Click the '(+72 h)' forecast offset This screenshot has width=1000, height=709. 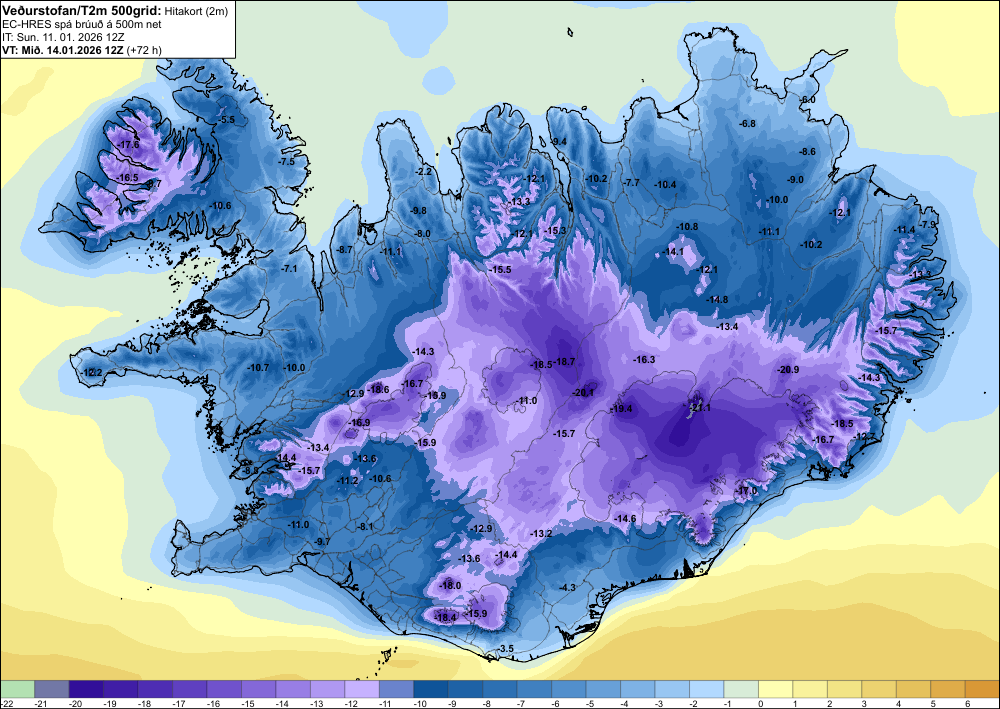143,50
